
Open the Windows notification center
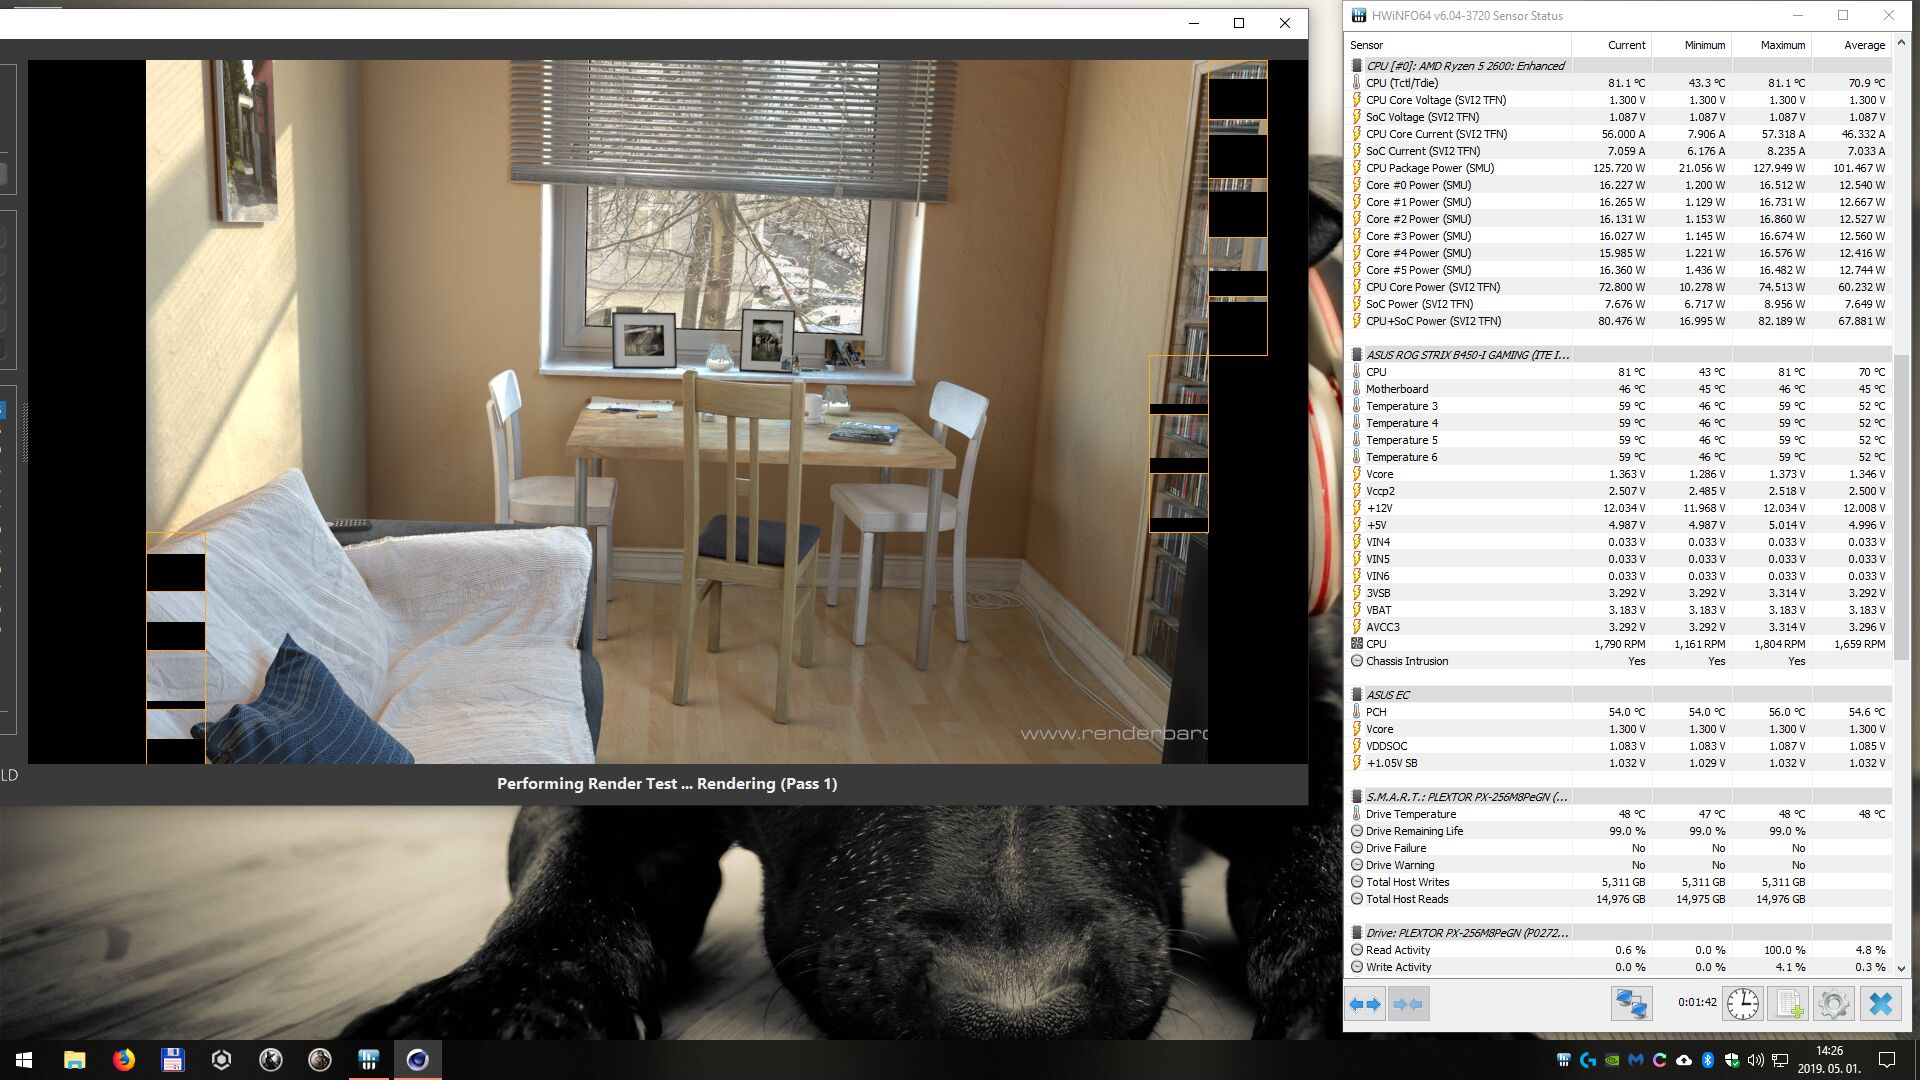[x=1887, y=1060]
